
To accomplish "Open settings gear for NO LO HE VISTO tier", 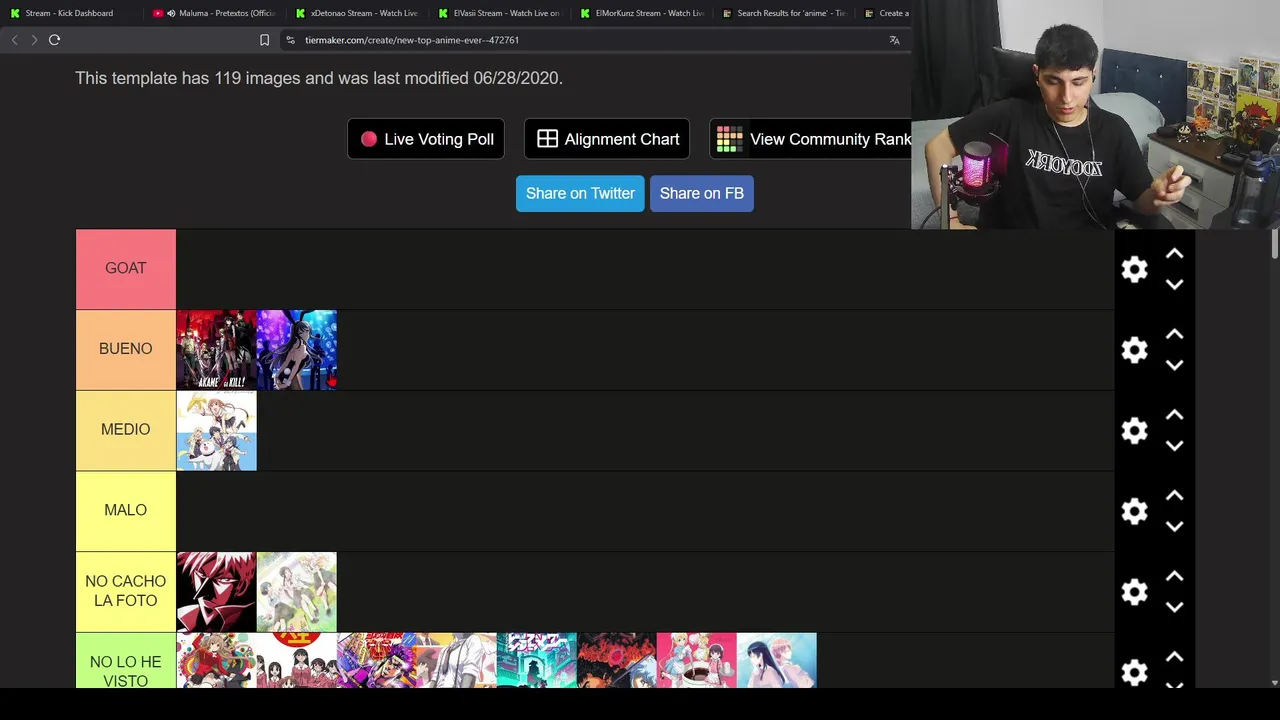I will click(x=1134, y=673).
